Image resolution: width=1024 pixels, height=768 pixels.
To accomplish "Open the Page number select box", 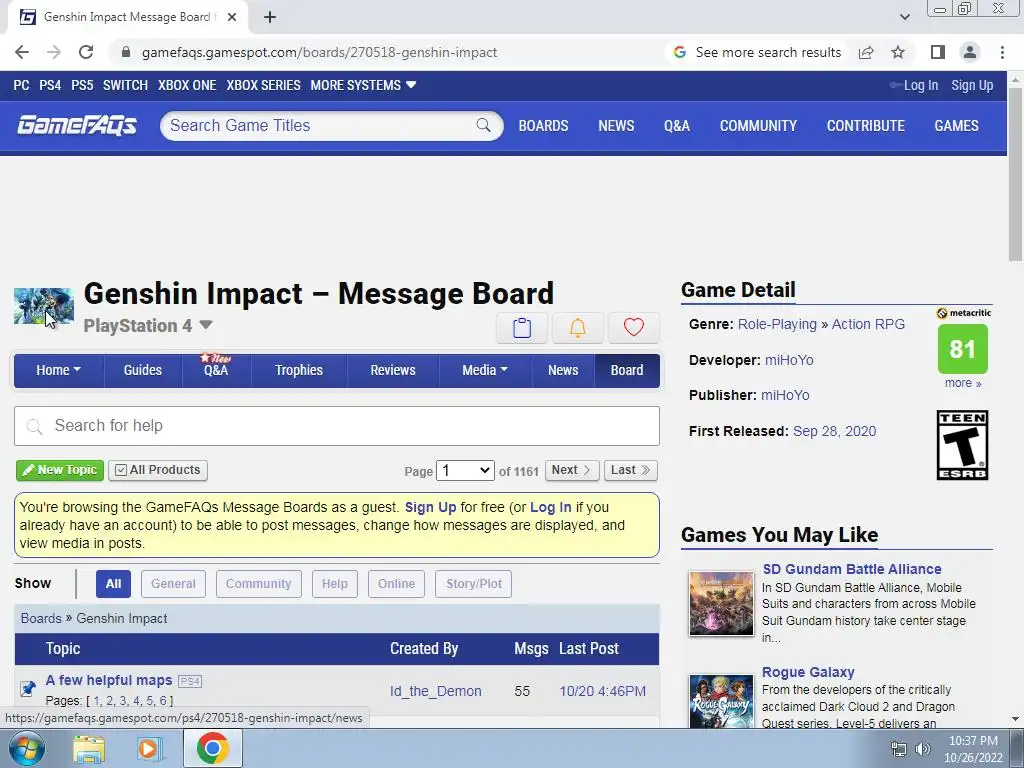I will tap(465, 470).
